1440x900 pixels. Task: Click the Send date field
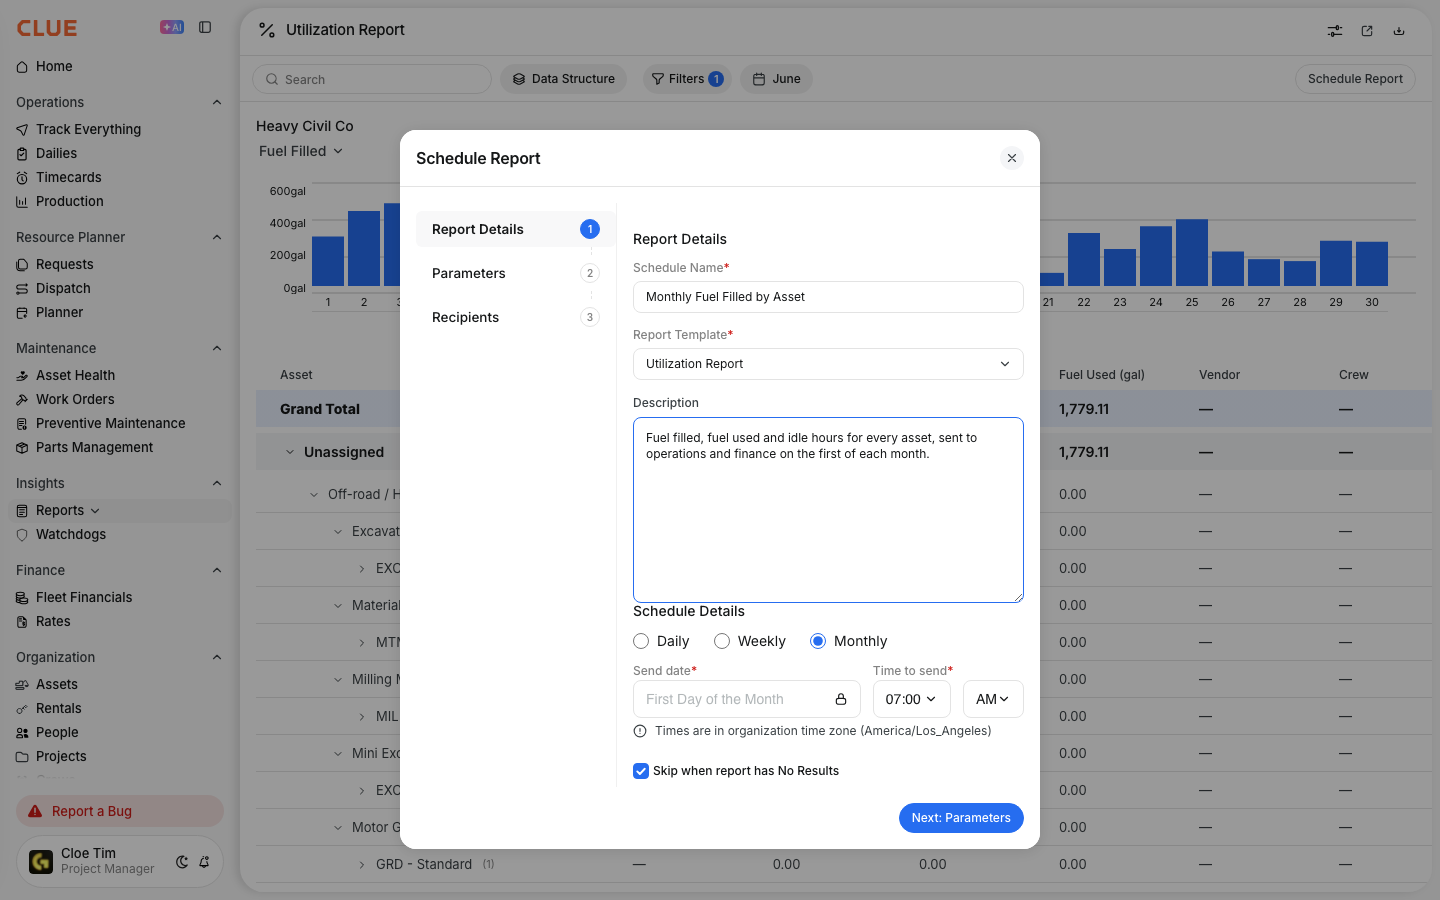point(746,699)
